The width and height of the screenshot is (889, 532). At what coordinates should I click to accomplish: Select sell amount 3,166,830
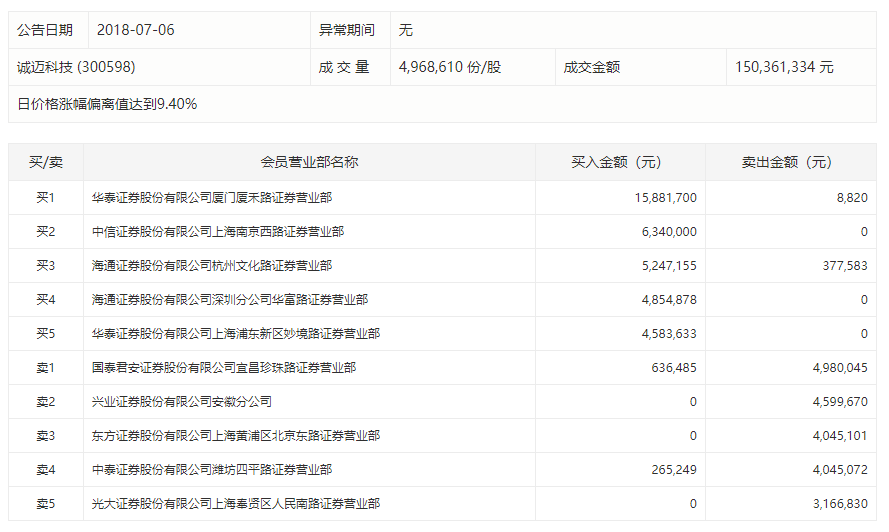point(840,504)
